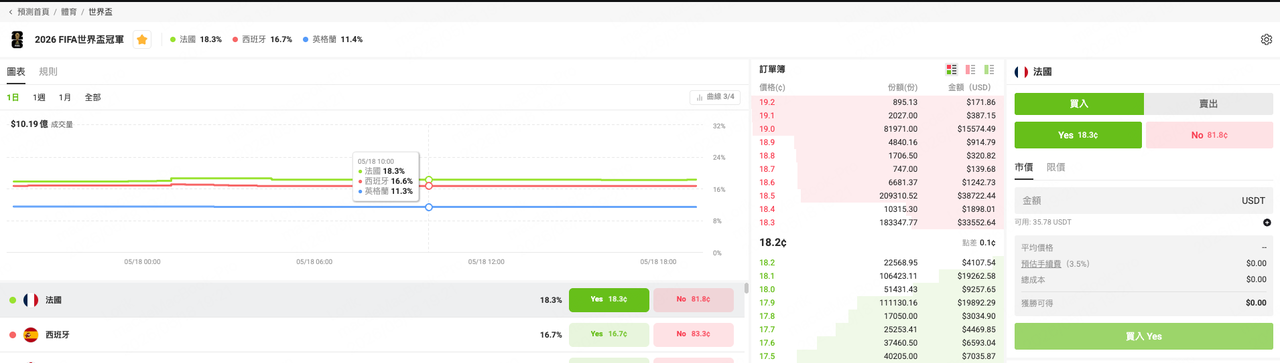This screenshot has width=1280, height=363.
Task: Click the plus icon to deposit USDT
Action: 1267,222
